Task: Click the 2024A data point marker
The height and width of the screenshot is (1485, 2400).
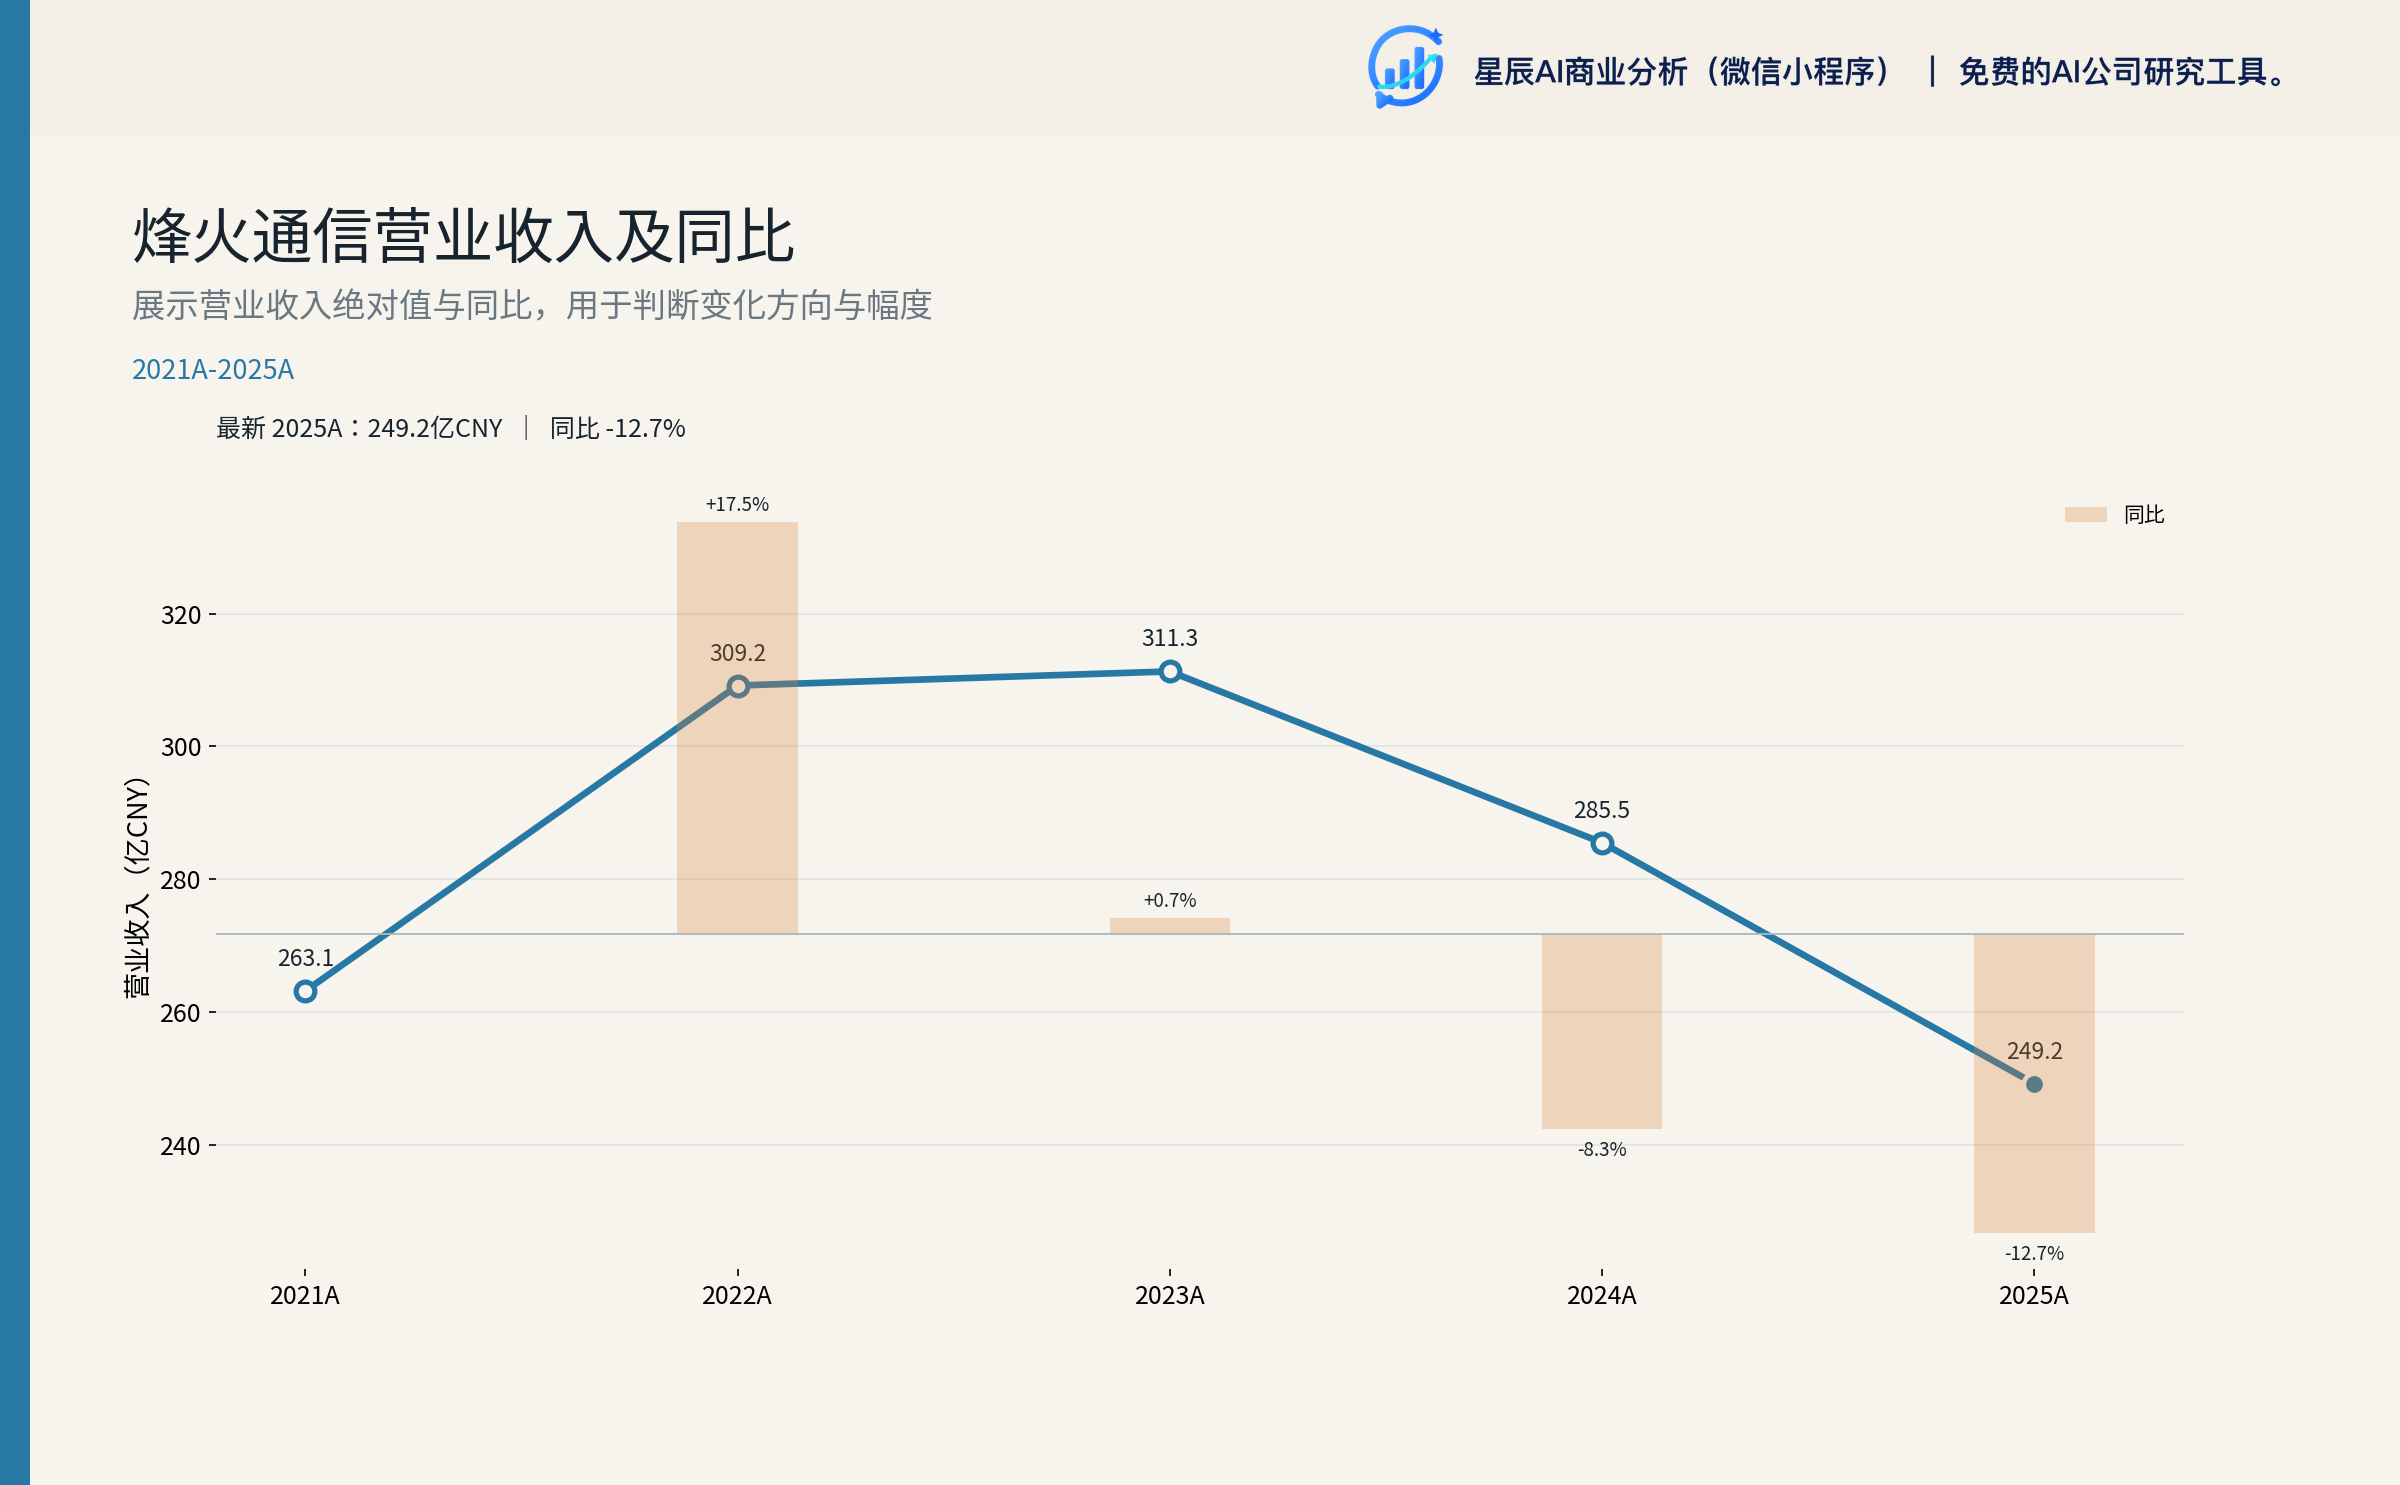Action: click(1602, 843)
